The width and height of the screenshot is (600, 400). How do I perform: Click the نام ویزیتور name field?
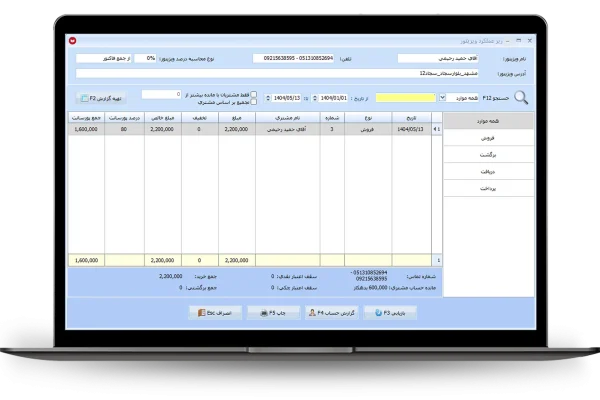pyautogui.click(x=438, y=58)
